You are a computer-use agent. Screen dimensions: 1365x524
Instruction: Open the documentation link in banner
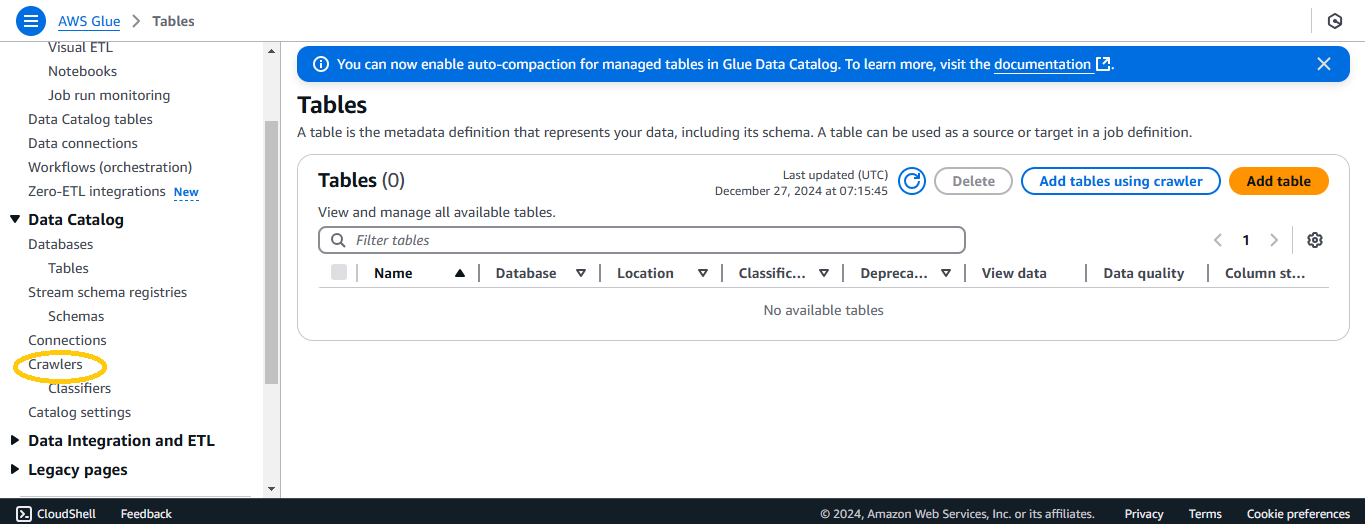(x=1042, y=64)
